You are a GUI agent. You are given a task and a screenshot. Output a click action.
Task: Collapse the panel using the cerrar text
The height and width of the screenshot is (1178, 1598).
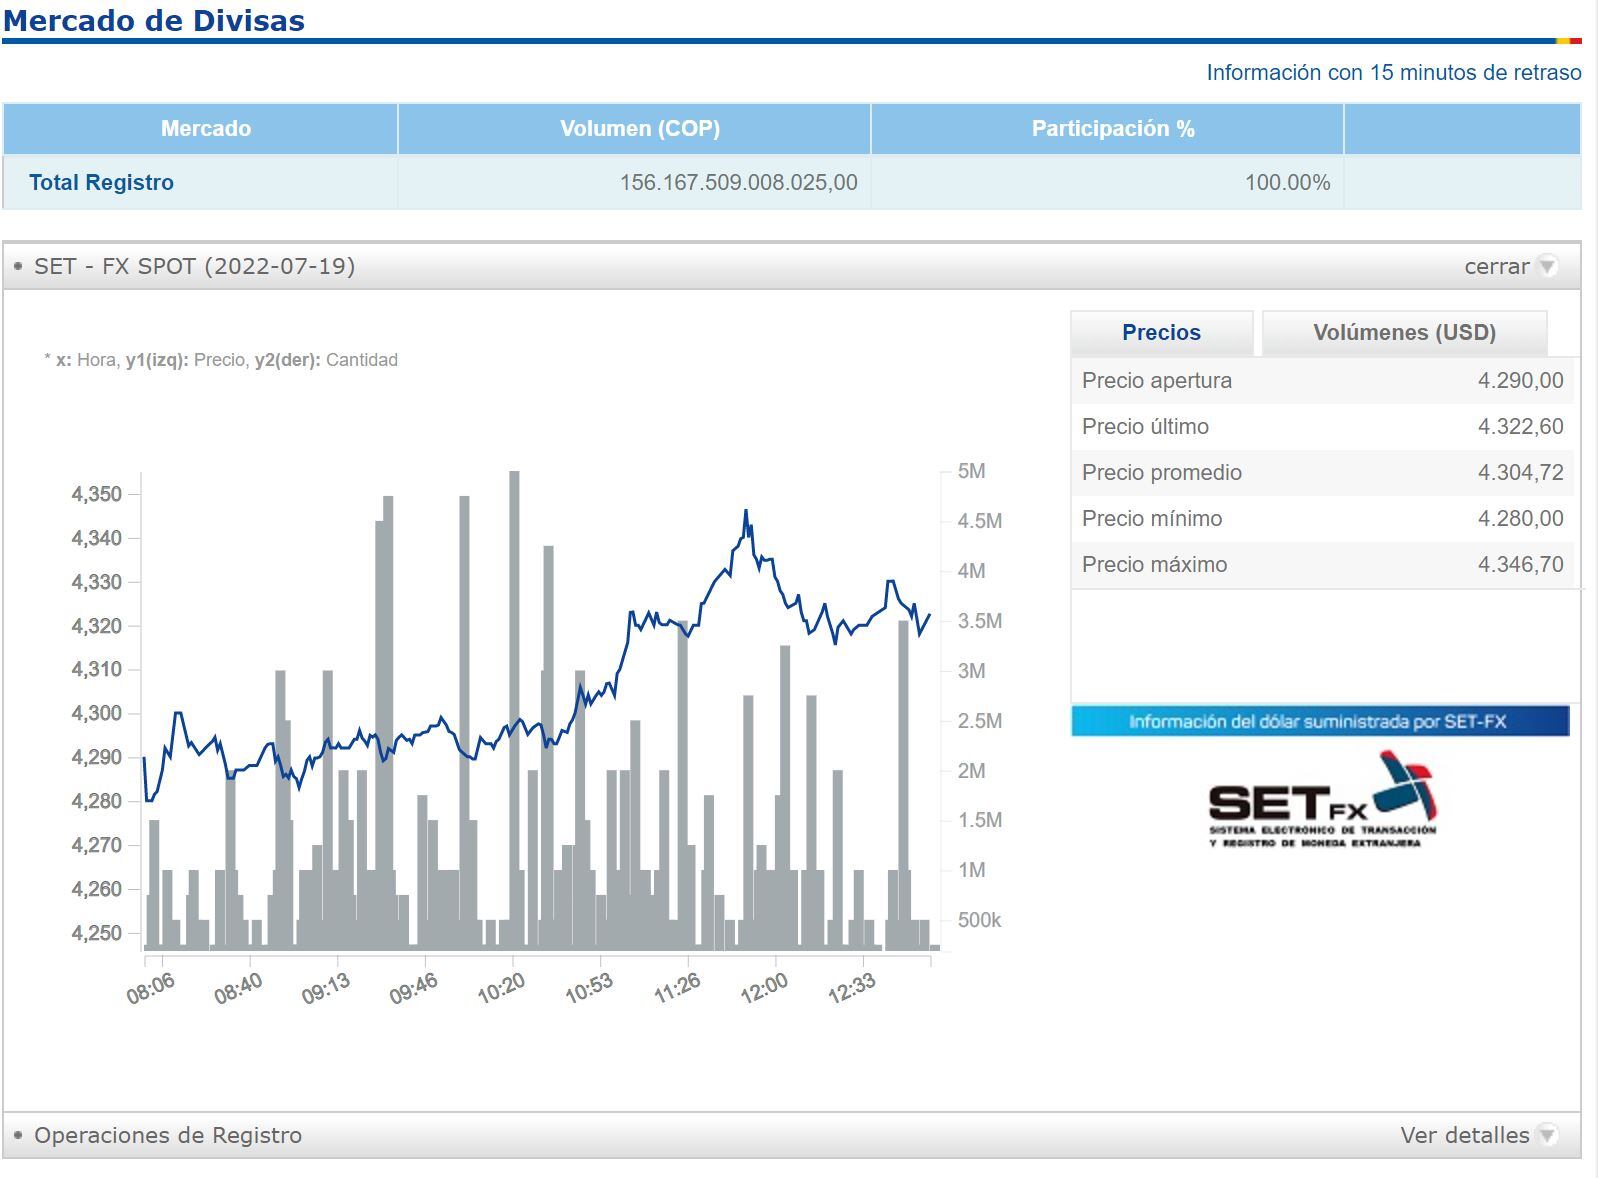click(x=1496, y=266)
